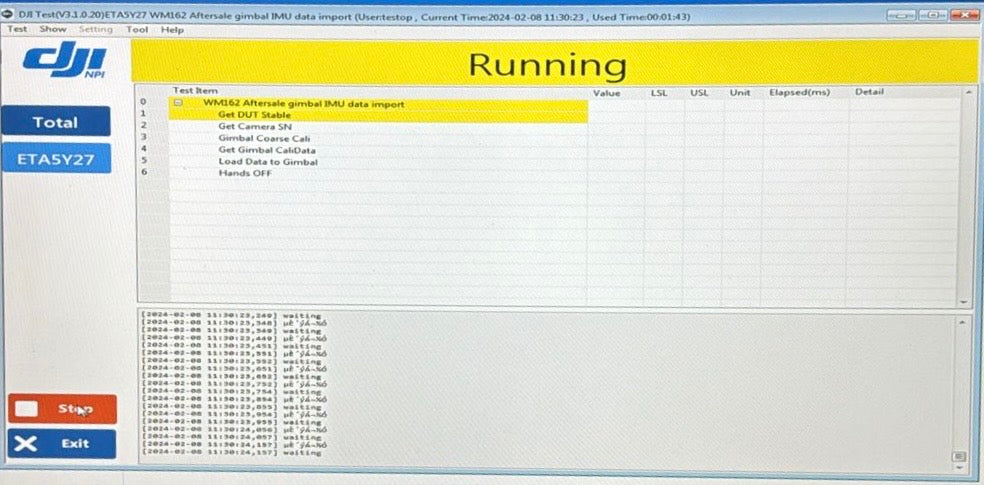Click the DJI Test app icon in title bar
The image size is (984, 485).
pyautogui.click(x=9, y=16)
